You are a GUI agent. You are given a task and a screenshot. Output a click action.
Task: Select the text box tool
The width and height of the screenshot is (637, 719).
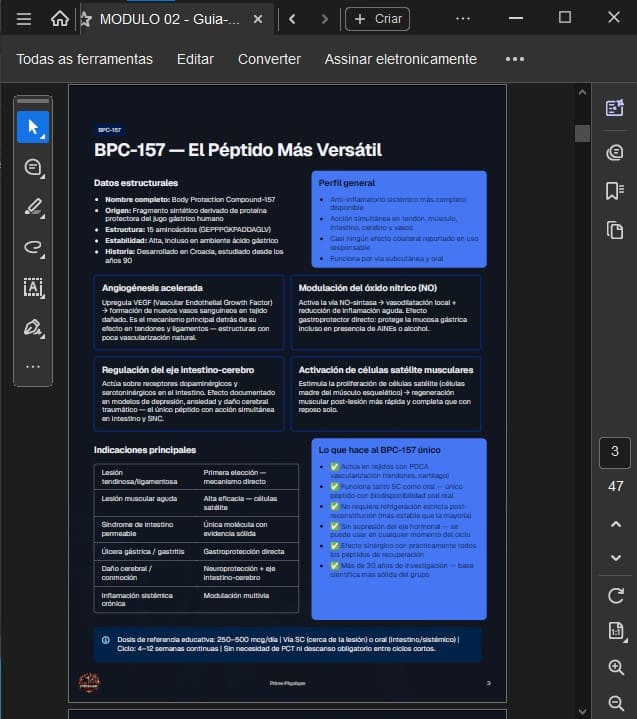[x=33, y=288]
